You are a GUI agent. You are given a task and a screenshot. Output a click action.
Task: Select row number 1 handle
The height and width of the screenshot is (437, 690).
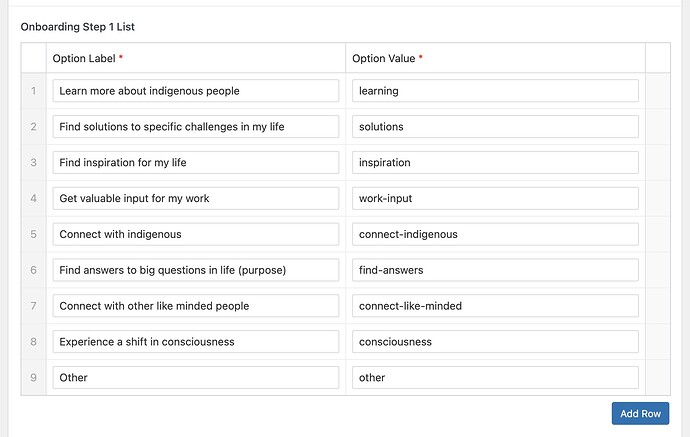pos(33,91)
